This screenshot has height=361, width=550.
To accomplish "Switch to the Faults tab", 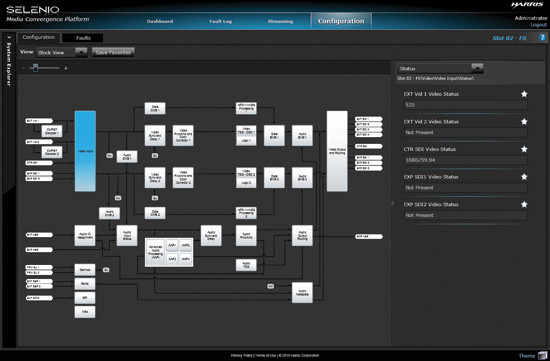I will point(83,38).
